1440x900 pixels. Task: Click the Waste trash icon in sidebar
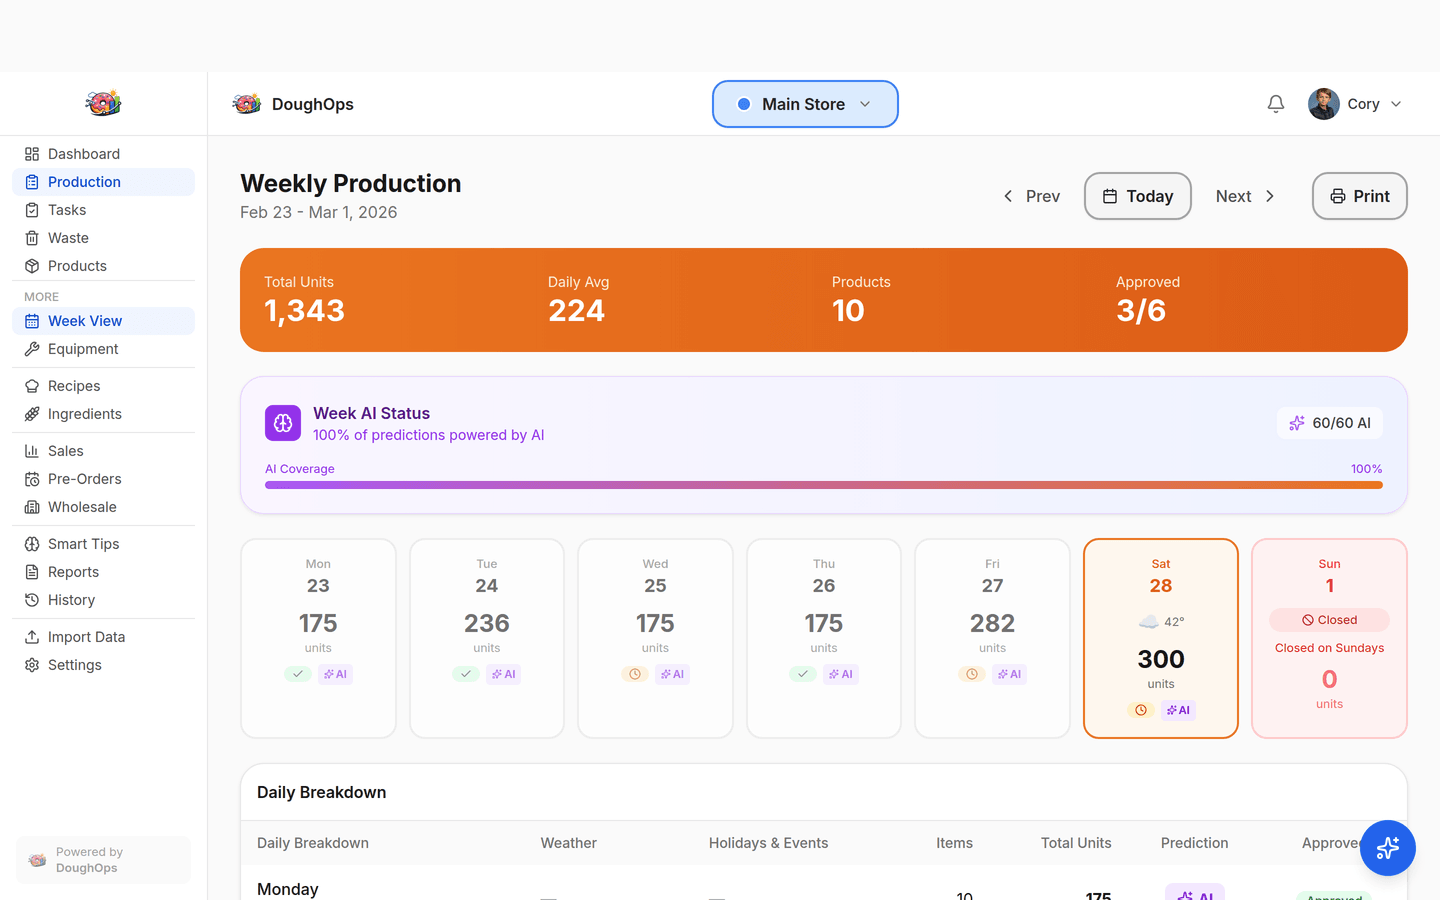point(31,237)
